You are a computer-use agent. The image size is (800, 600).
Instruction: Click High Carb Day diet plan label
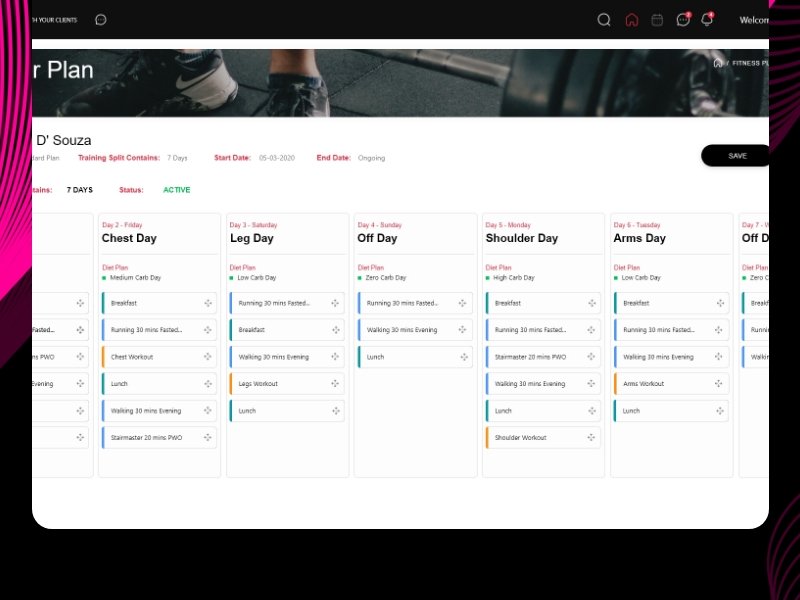click(514, 278)
